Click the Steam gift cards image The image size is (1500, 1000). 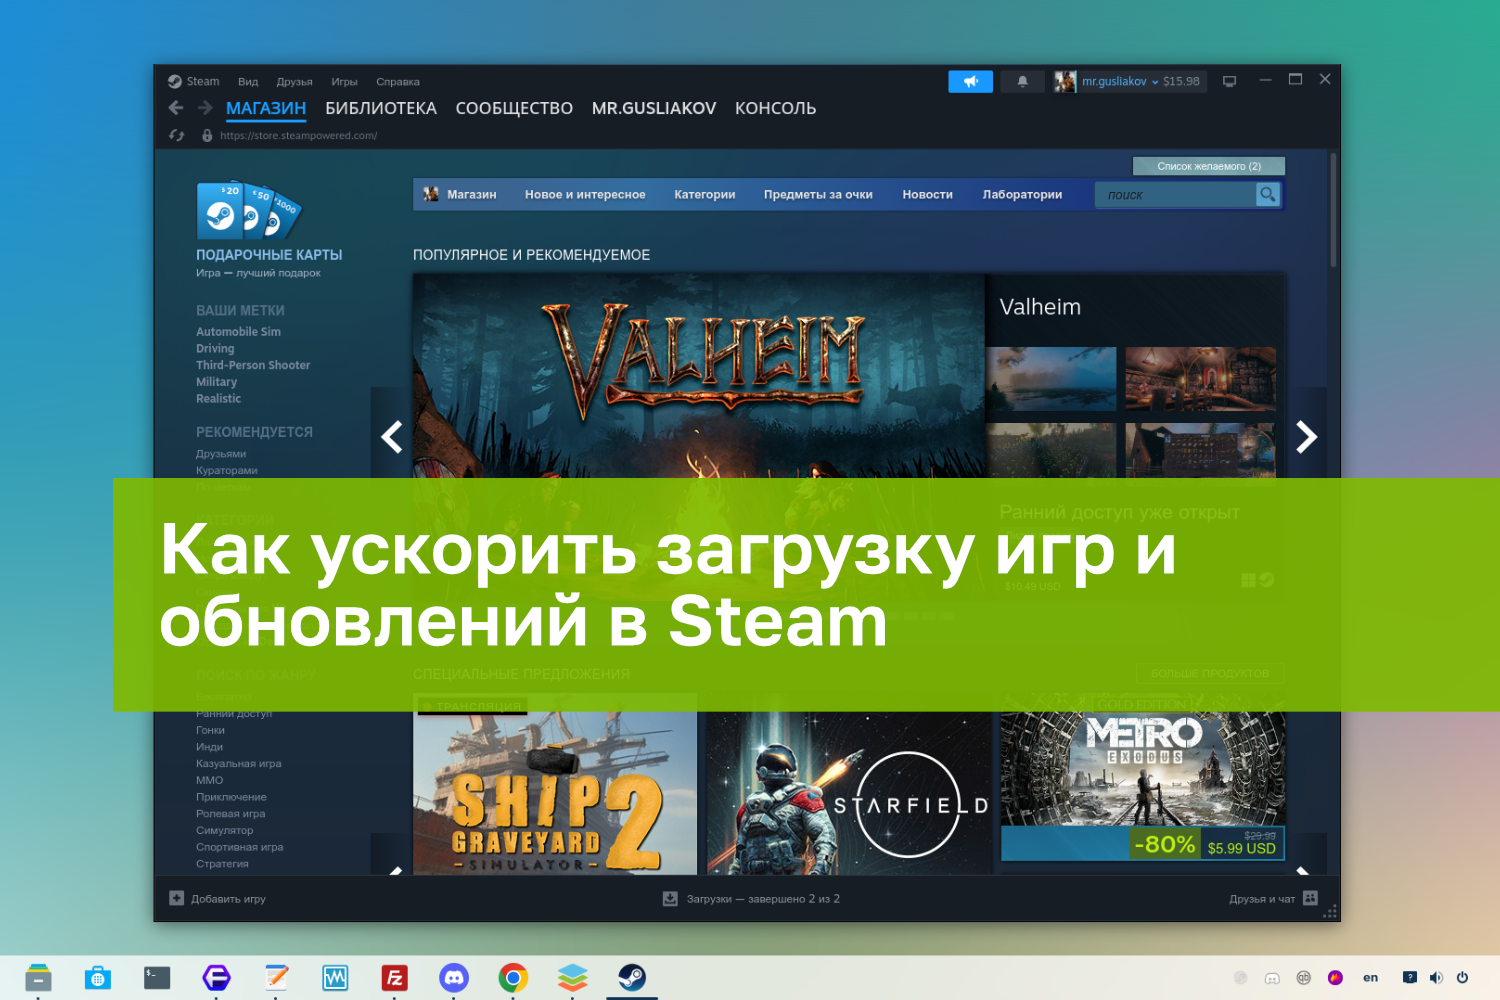point(249,210)
